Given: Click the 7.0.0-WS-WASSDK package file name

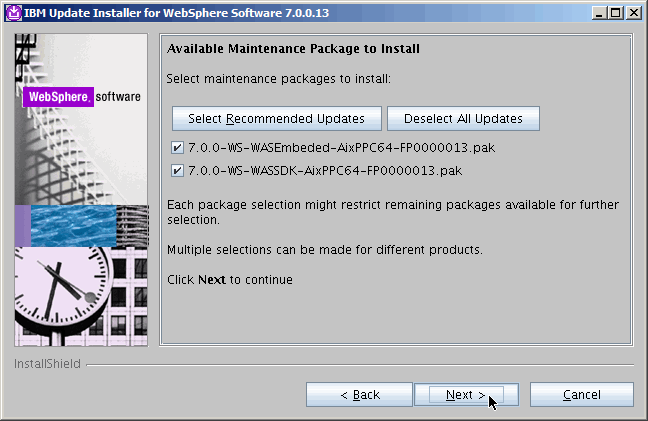Looking at the screenshot, I should (x=326, y=170).
